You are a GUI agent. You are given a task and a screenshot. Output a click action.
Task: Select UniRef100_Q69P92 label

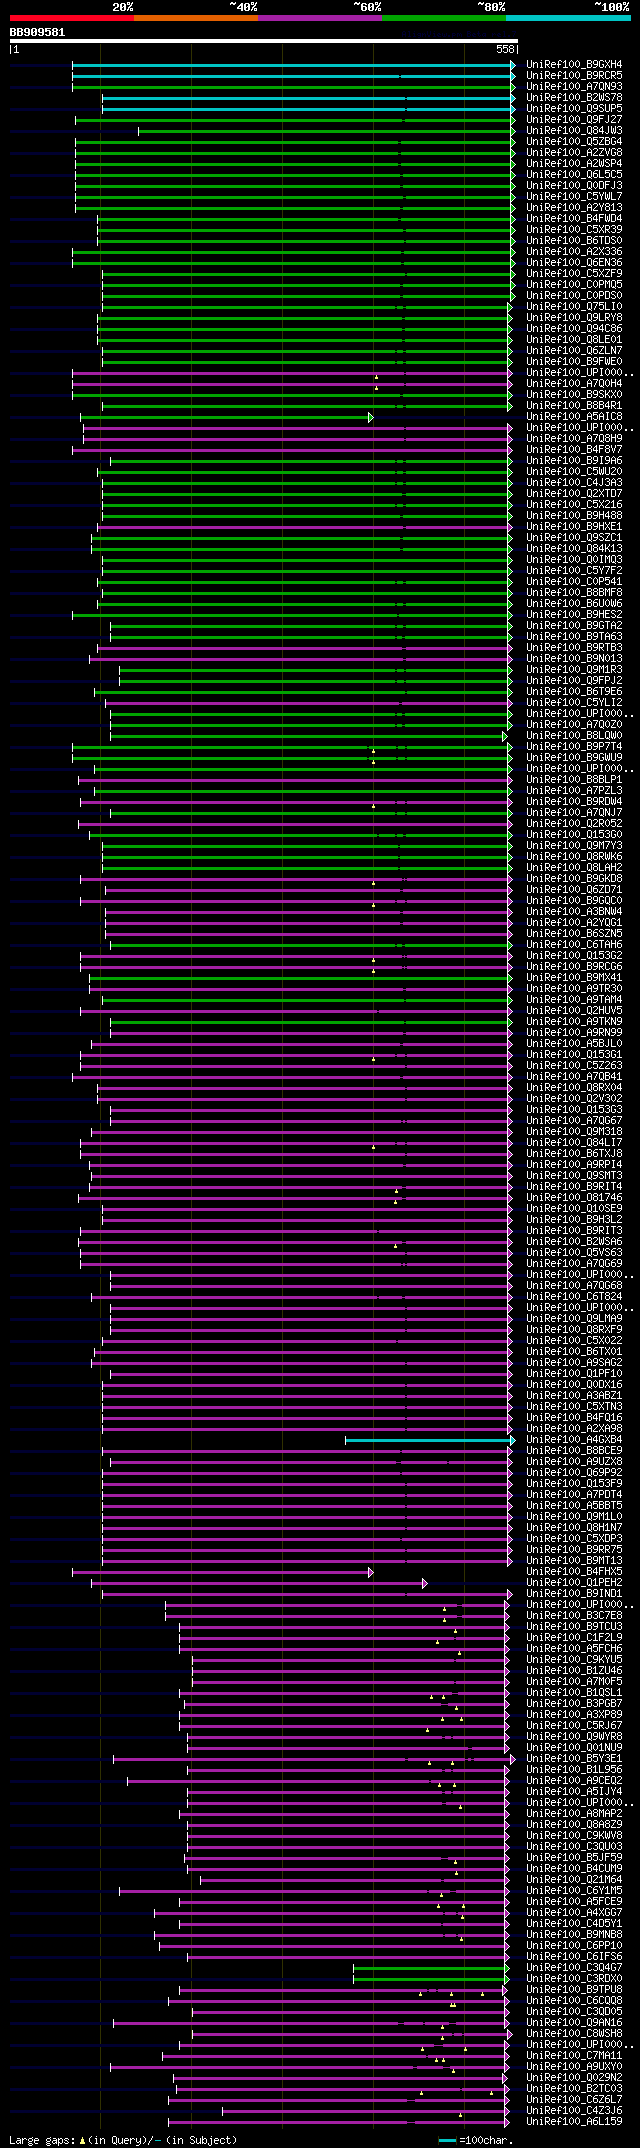[574, 1473]
